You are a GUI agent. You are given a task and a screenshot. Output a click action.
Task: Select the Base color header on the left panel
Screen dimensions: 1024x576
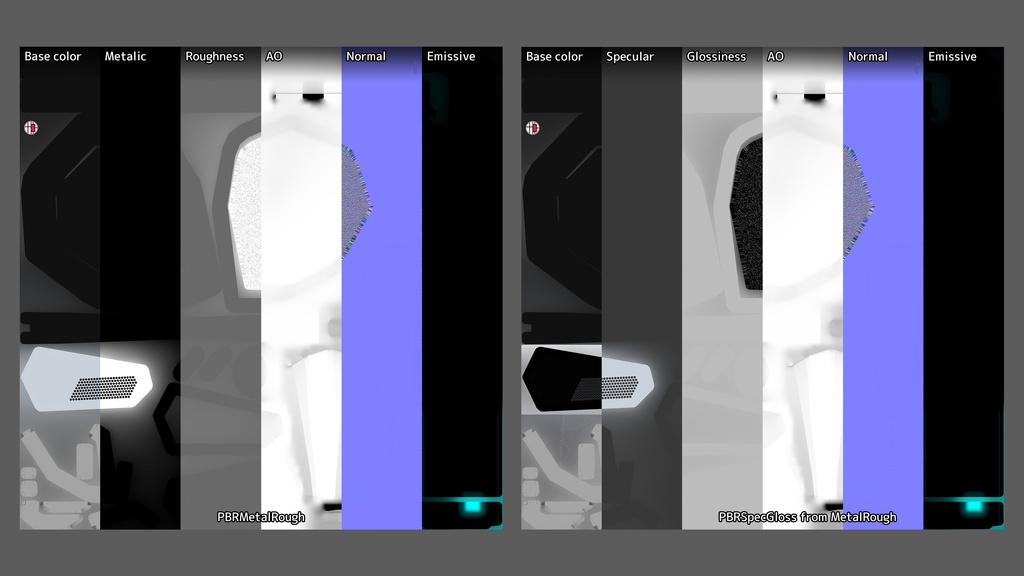coord(53,57)
